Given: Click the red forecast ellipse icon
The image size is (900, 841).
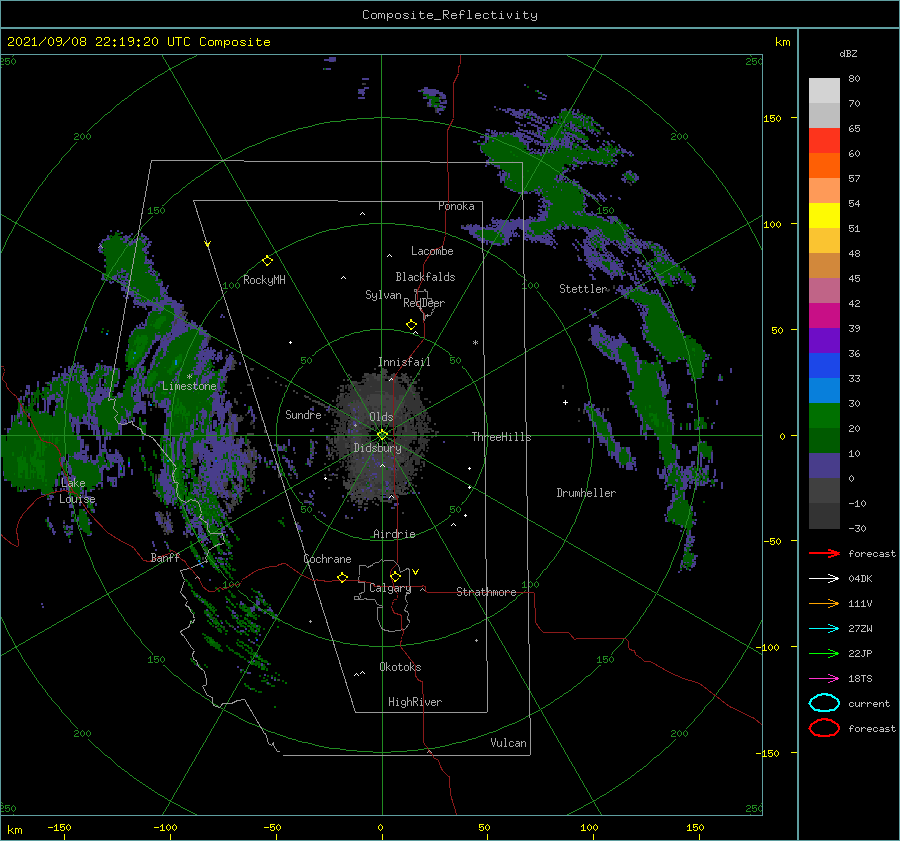Looking at the screenshot, I should [824, 728].
